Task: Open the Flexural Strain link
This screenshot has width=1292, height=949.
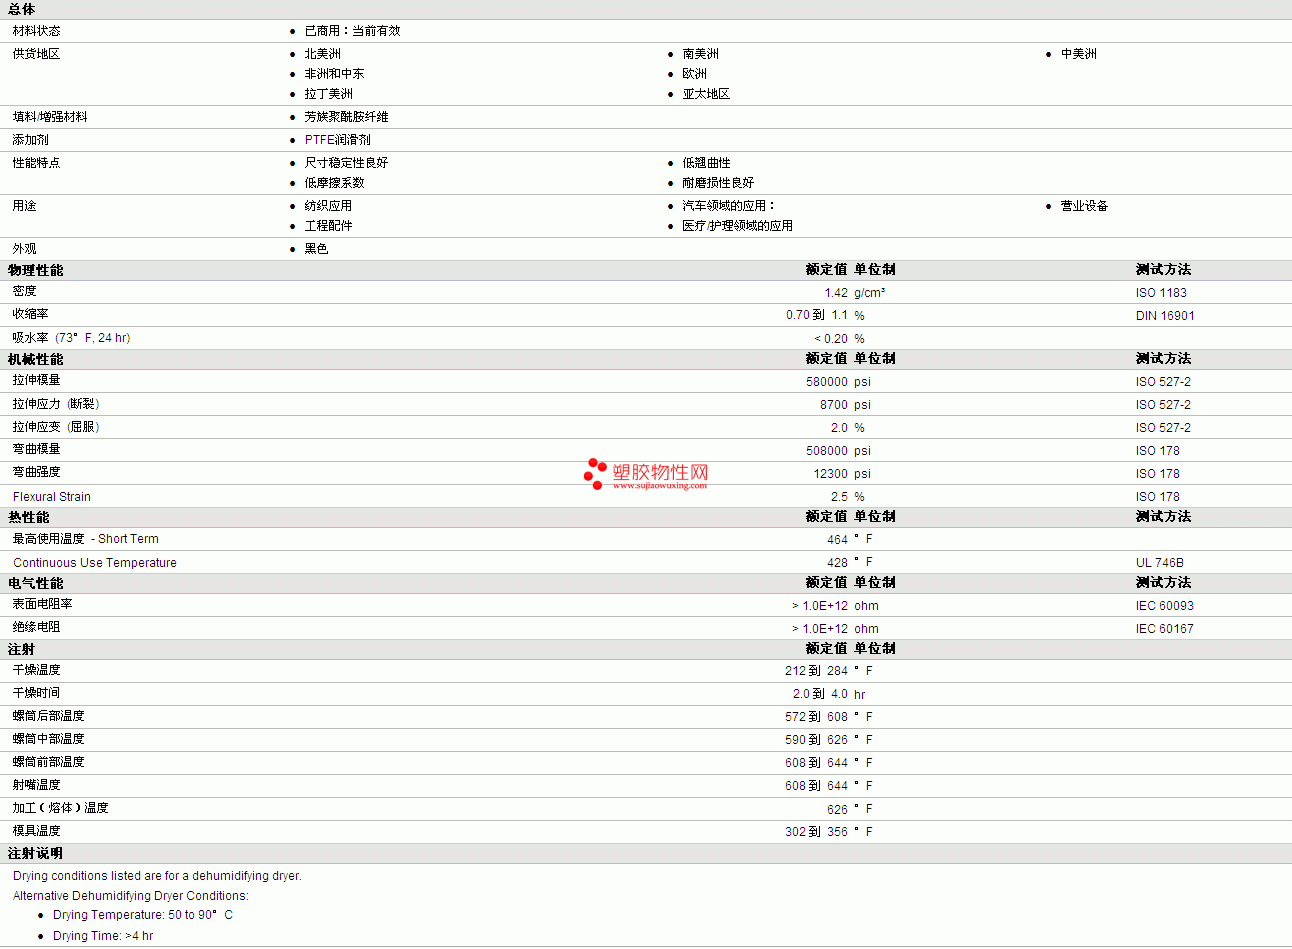Action: tap(52, 497)
